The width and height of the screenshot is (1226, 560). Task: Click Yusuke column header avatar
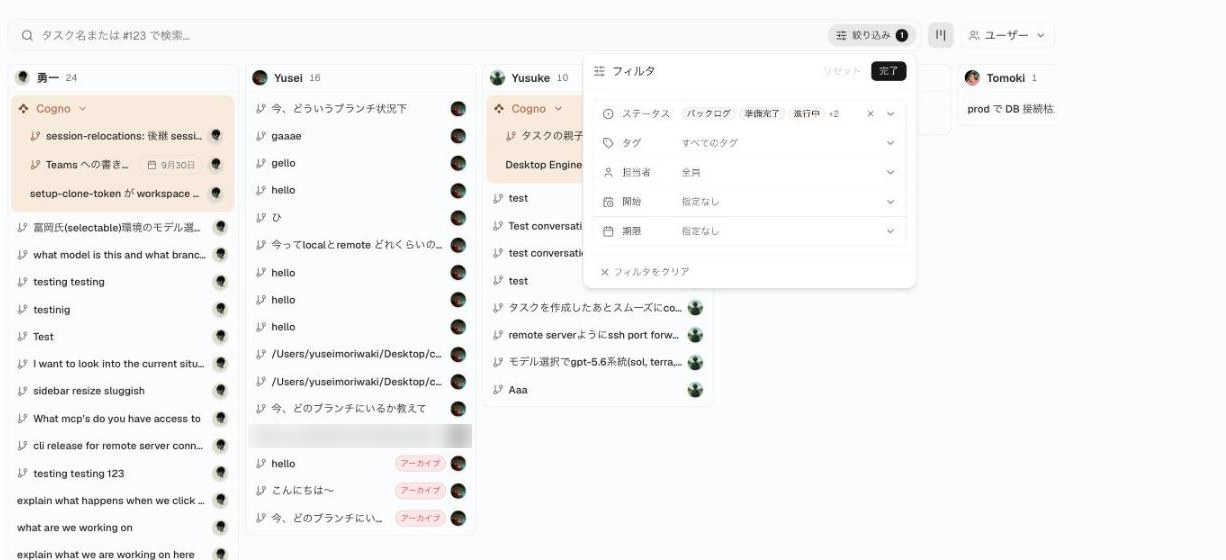click(x=497, y=78)
